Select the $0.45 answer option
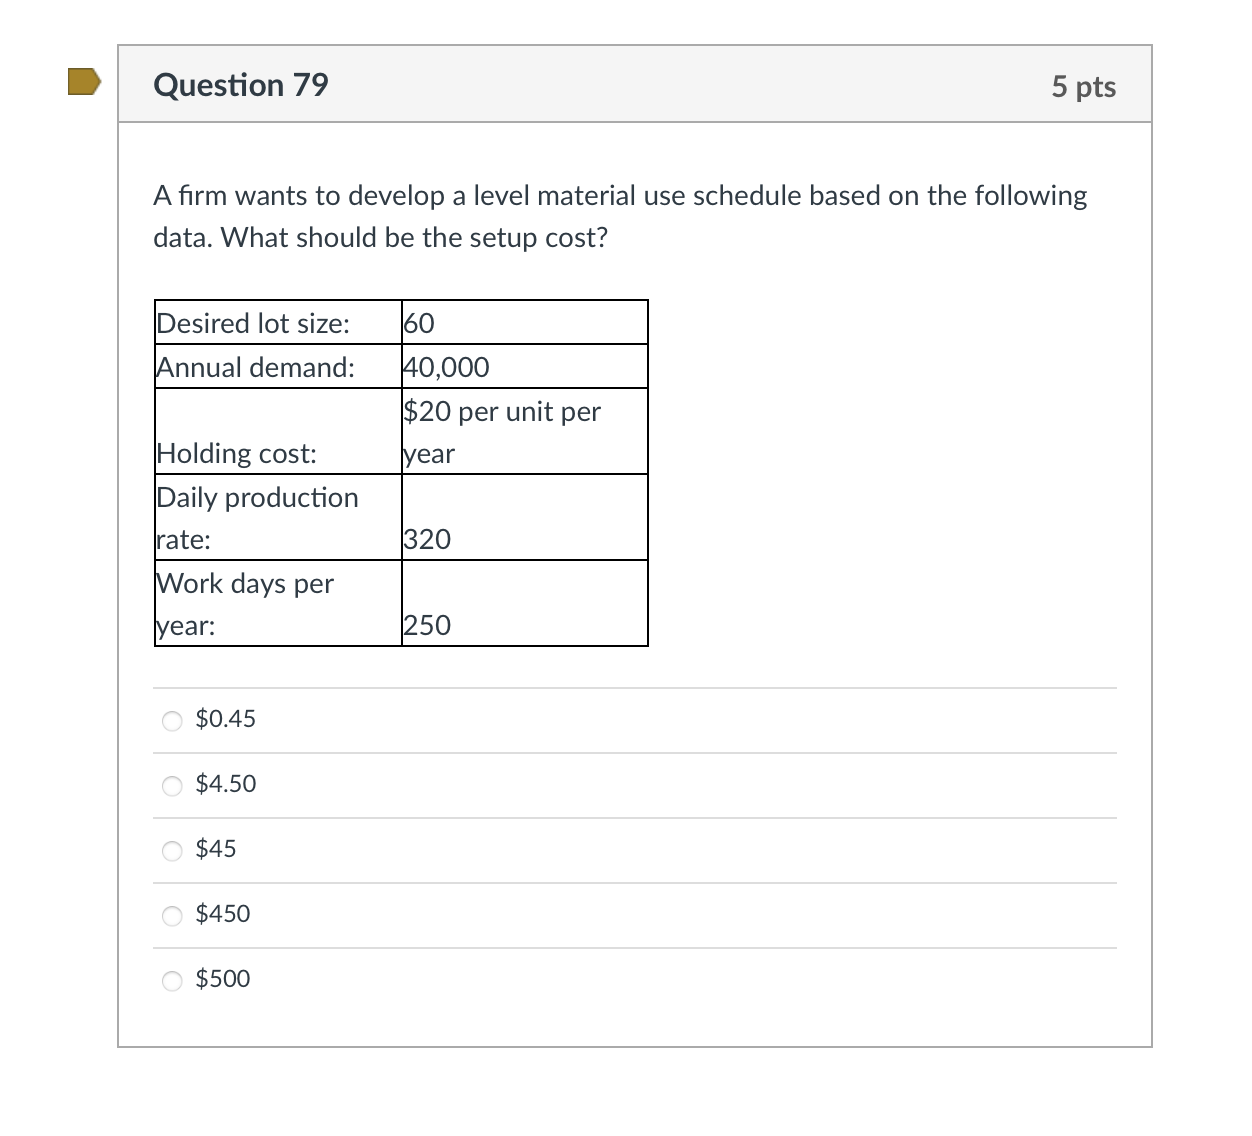1252x1136 pixels. (x=172, y=720)
